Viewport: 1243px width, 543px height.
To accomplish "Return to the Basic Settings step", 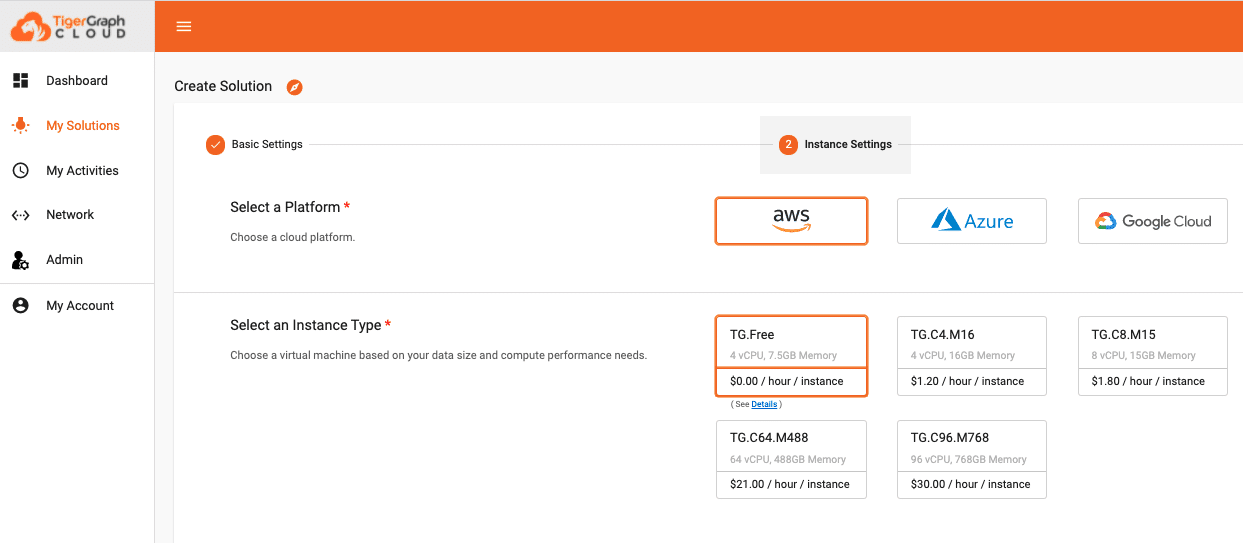I will 254,145.
